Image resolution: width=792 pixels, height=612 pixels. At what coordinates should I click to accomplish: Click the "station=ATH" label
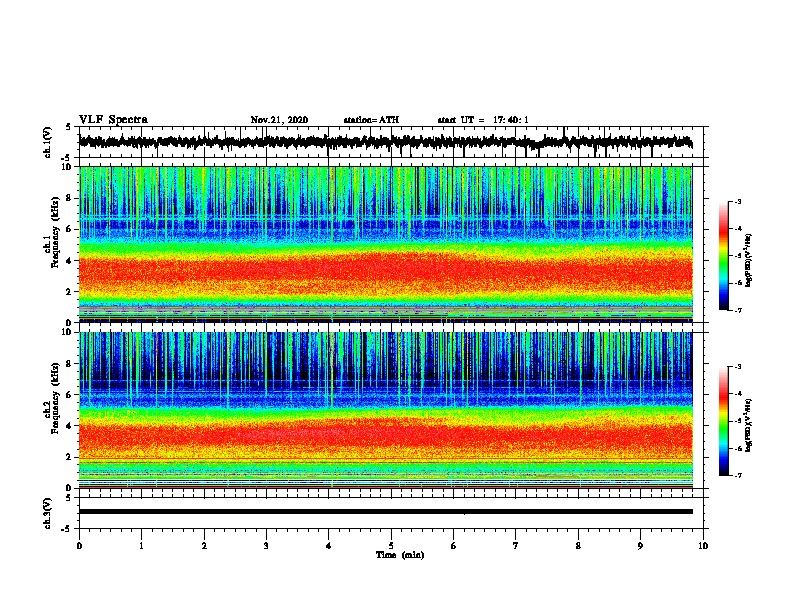click(x=371, y=120)
